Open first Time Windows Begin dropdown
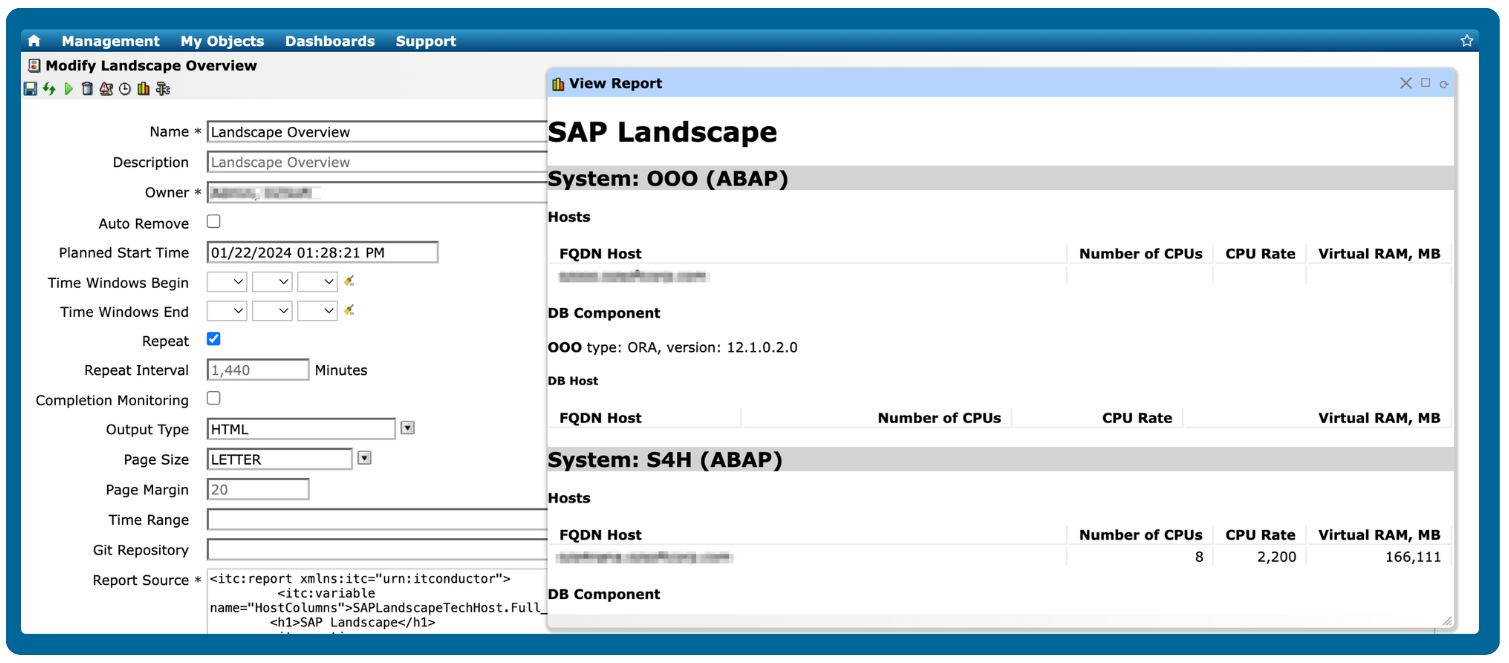Screen dimensions: 1509x663 [x=227, y=283]
